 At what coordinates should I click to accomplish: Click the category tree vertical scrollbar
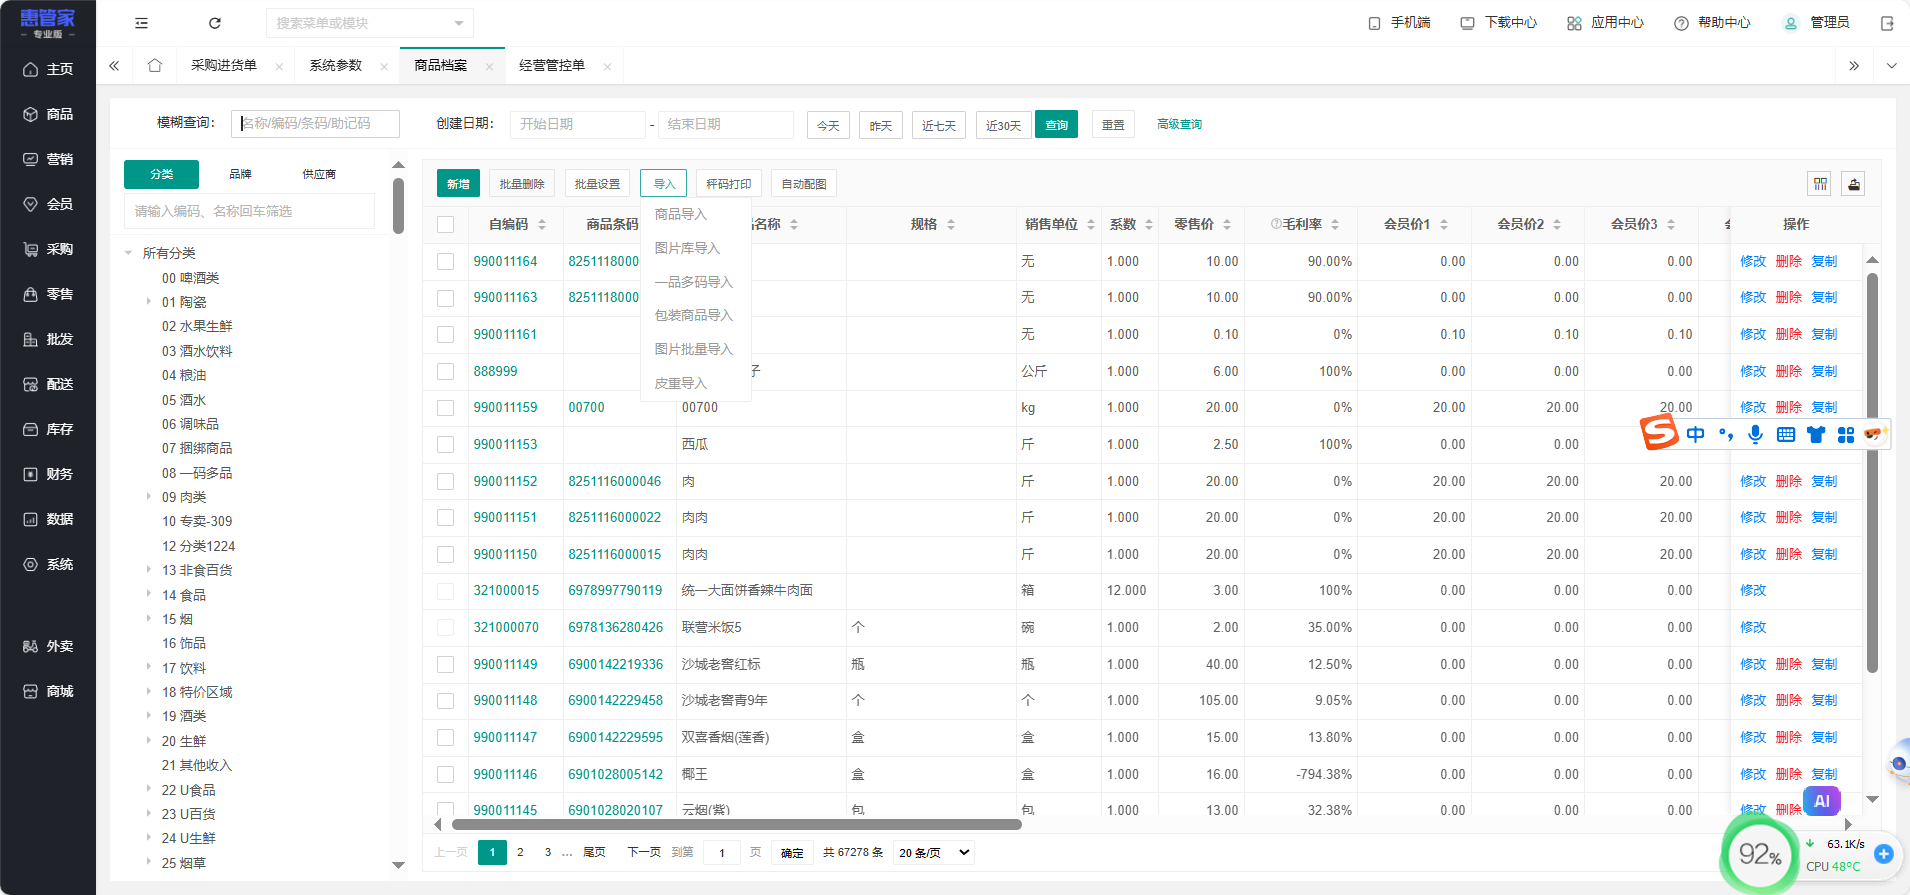tap(398, 206)
